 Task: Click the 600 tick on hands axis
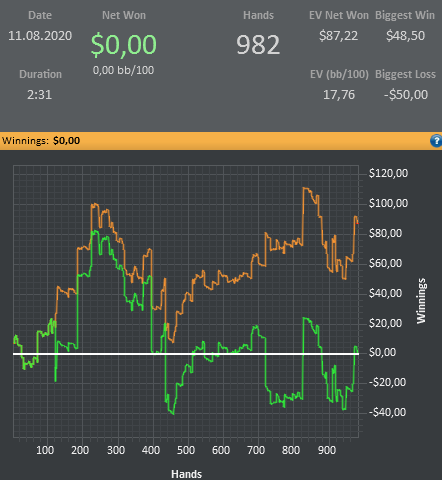click(221, 450)
